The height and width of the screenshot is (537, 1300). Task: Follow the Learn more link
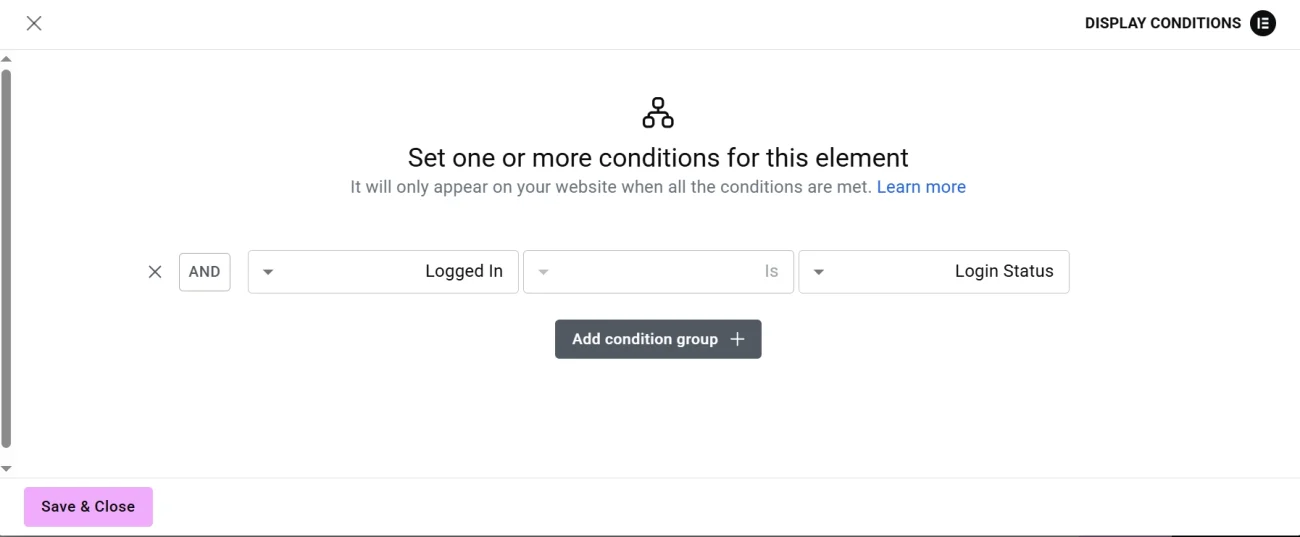click(921, 187)
